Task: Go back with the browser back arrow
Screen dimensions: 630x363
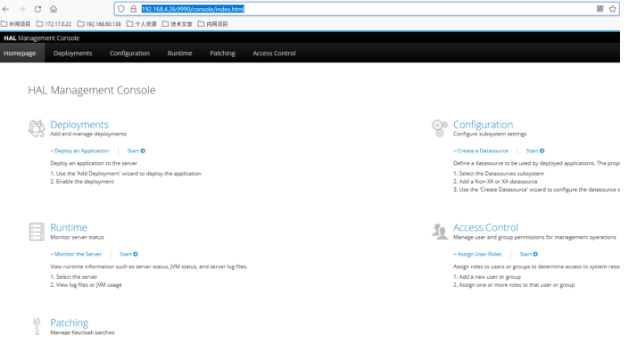Action: tap(6, 9)
